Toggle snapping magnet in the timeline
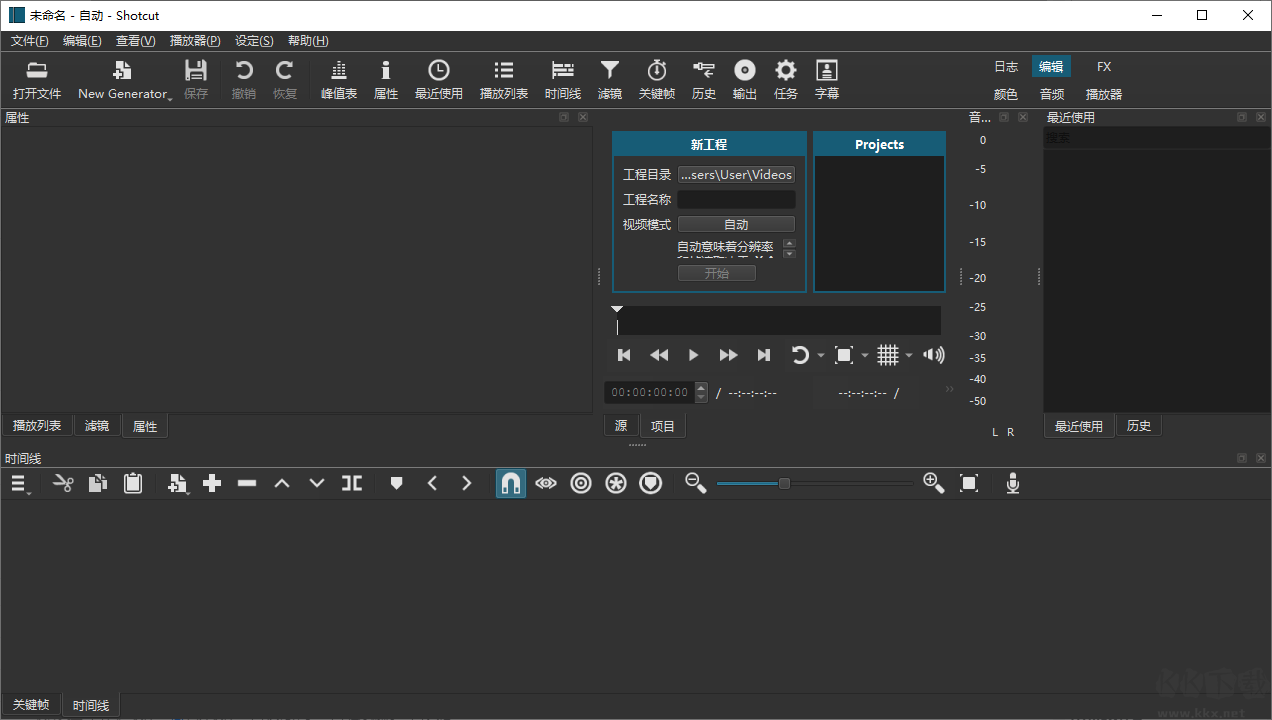 click(x=511, y=483)
